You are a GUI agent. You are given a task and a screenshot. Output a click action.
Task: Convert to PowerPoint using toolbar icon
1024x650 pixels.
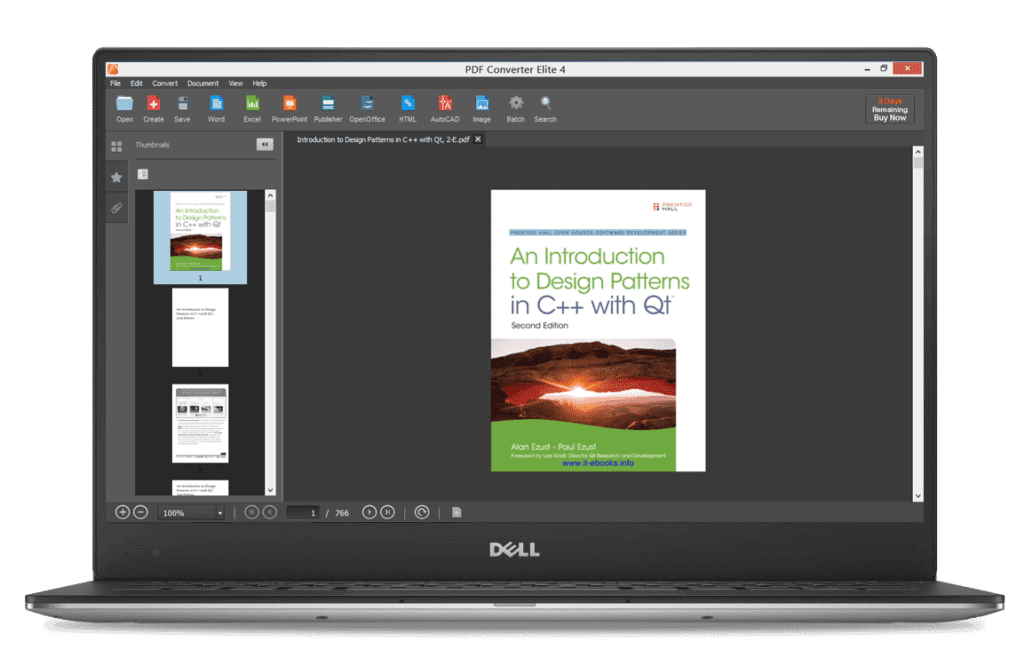coord(289,103)
